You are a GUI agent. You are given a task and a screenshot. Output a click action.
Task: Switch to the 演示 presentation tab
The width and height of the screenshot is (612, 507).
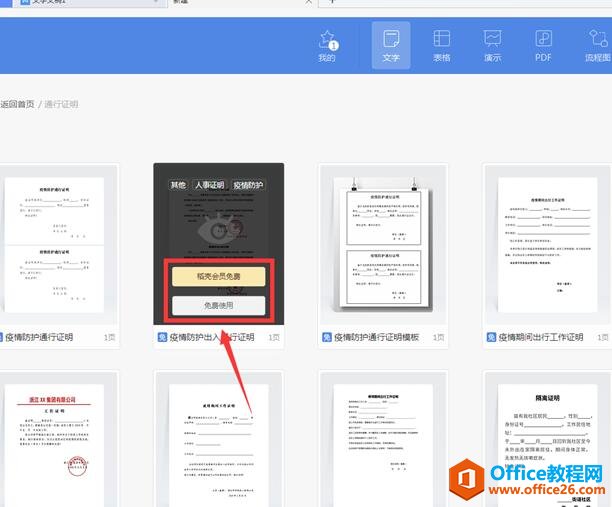tap(492, 46)
